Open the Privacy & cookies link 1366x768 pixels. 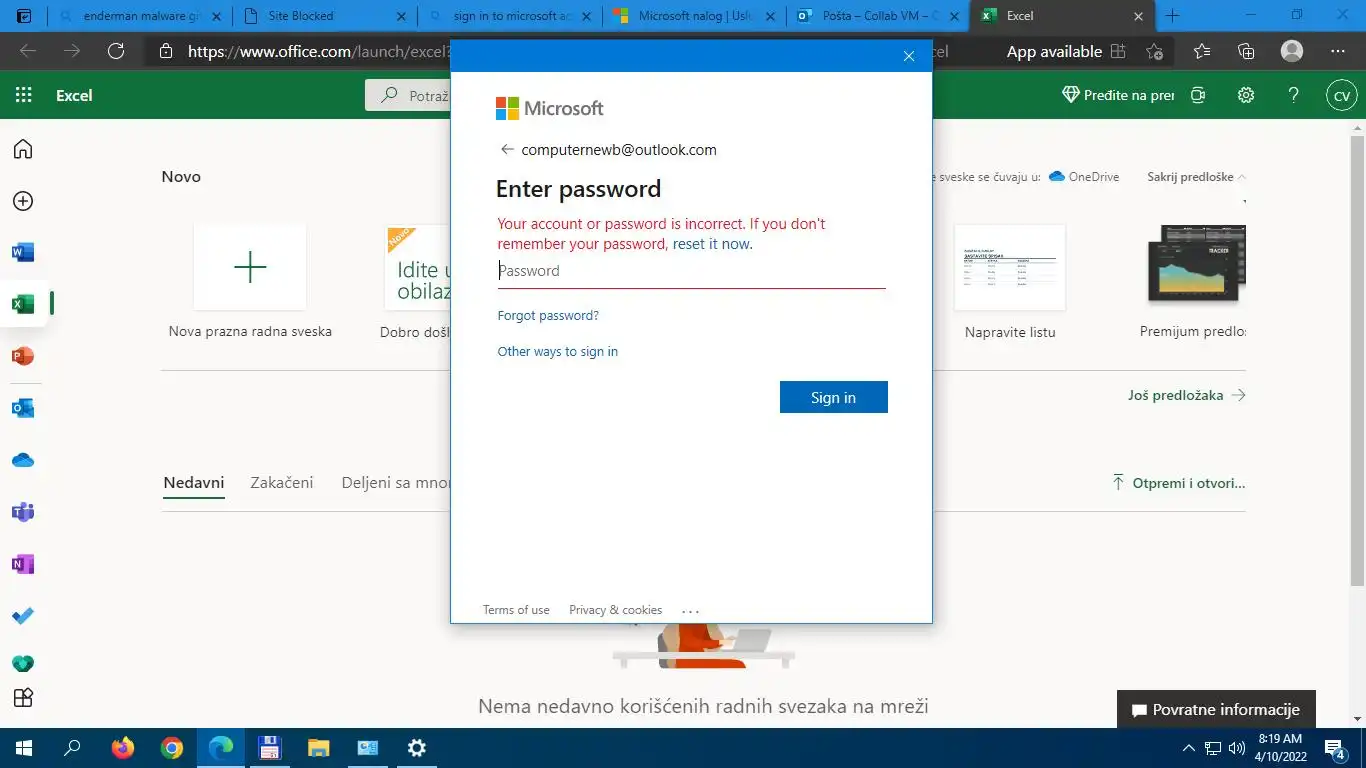click(615, 610)
